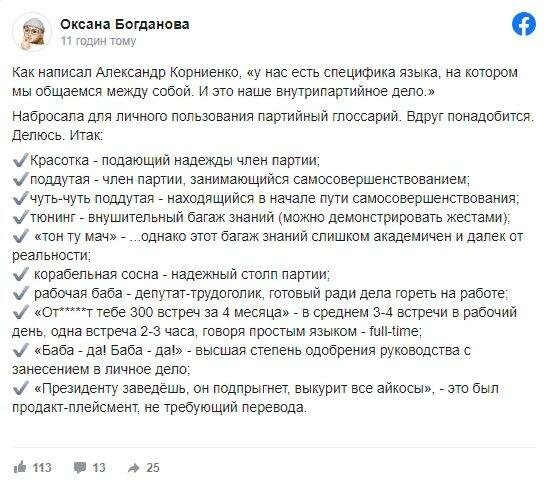Click checkmark beside 'корабельная сосна' line
This screenshot has width=547, height=484.
(20, 274)
